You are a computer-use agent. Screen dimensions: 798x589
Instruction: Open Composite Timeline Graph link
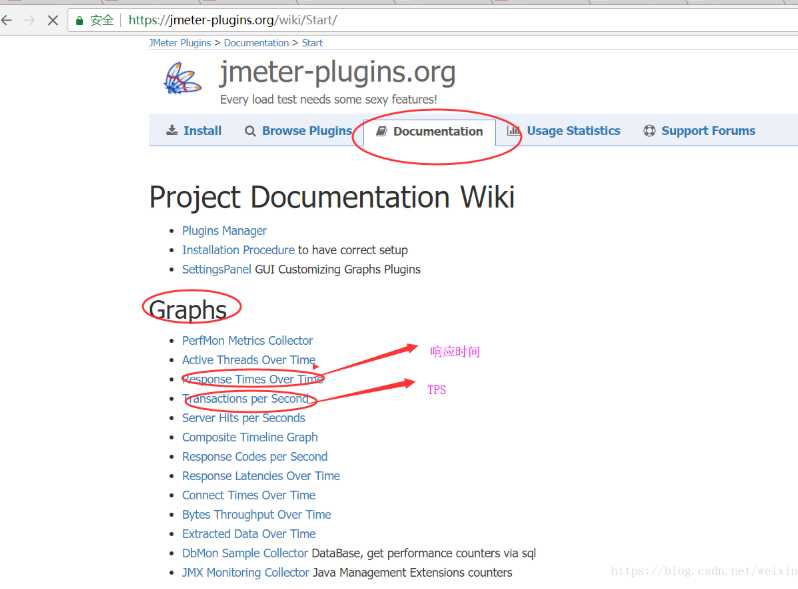click(x=250, y=437)
